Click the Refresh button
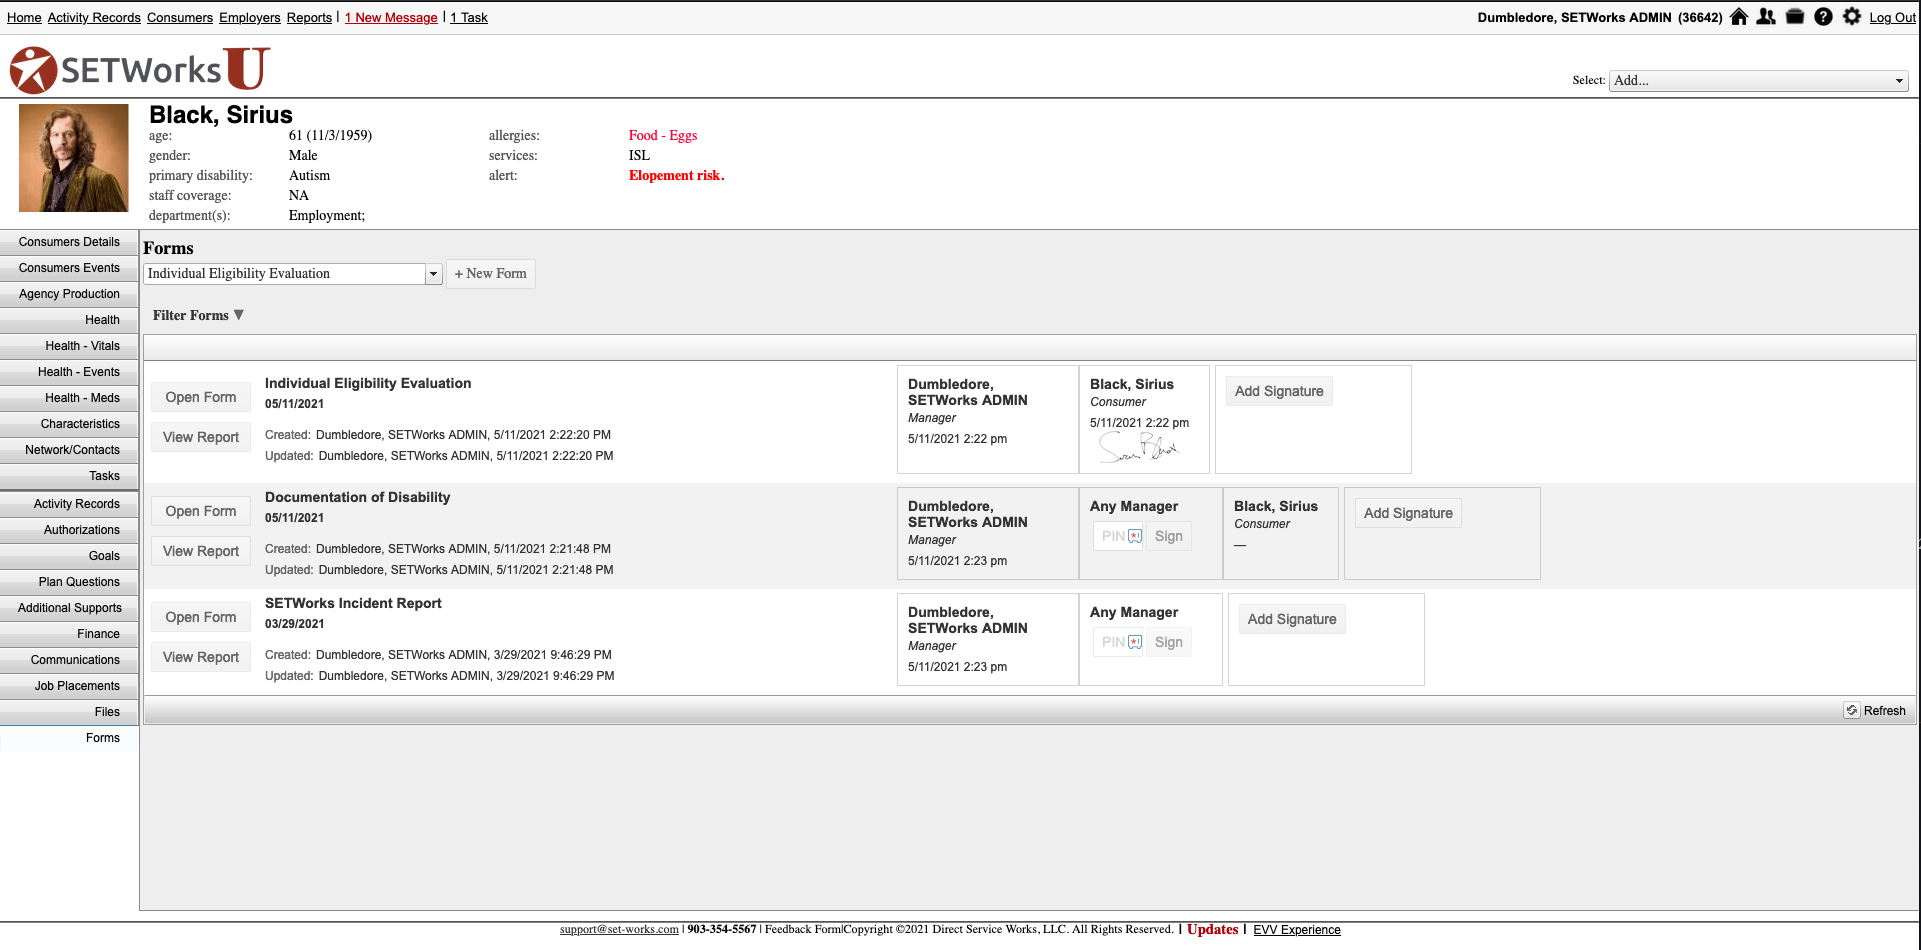The width and height of the screenshot is (1921, 950). click(1876, 711)
